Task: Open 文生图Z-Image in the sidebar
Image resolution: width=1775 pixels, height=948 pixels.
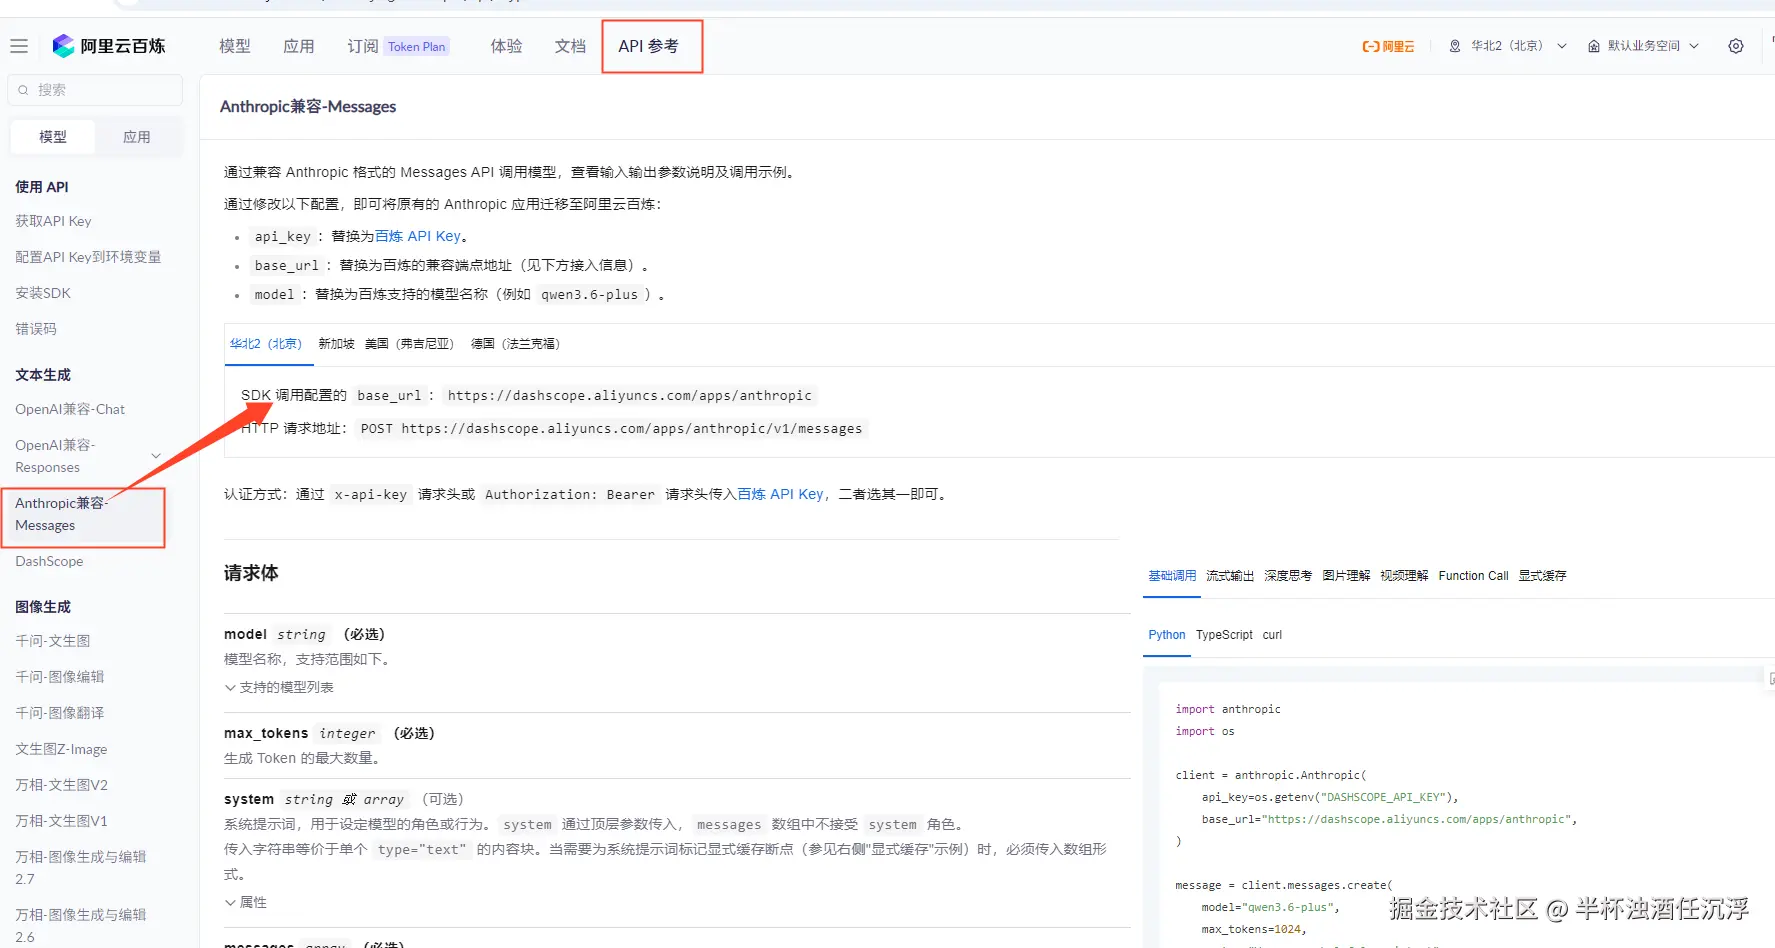Action: (61, 749)
